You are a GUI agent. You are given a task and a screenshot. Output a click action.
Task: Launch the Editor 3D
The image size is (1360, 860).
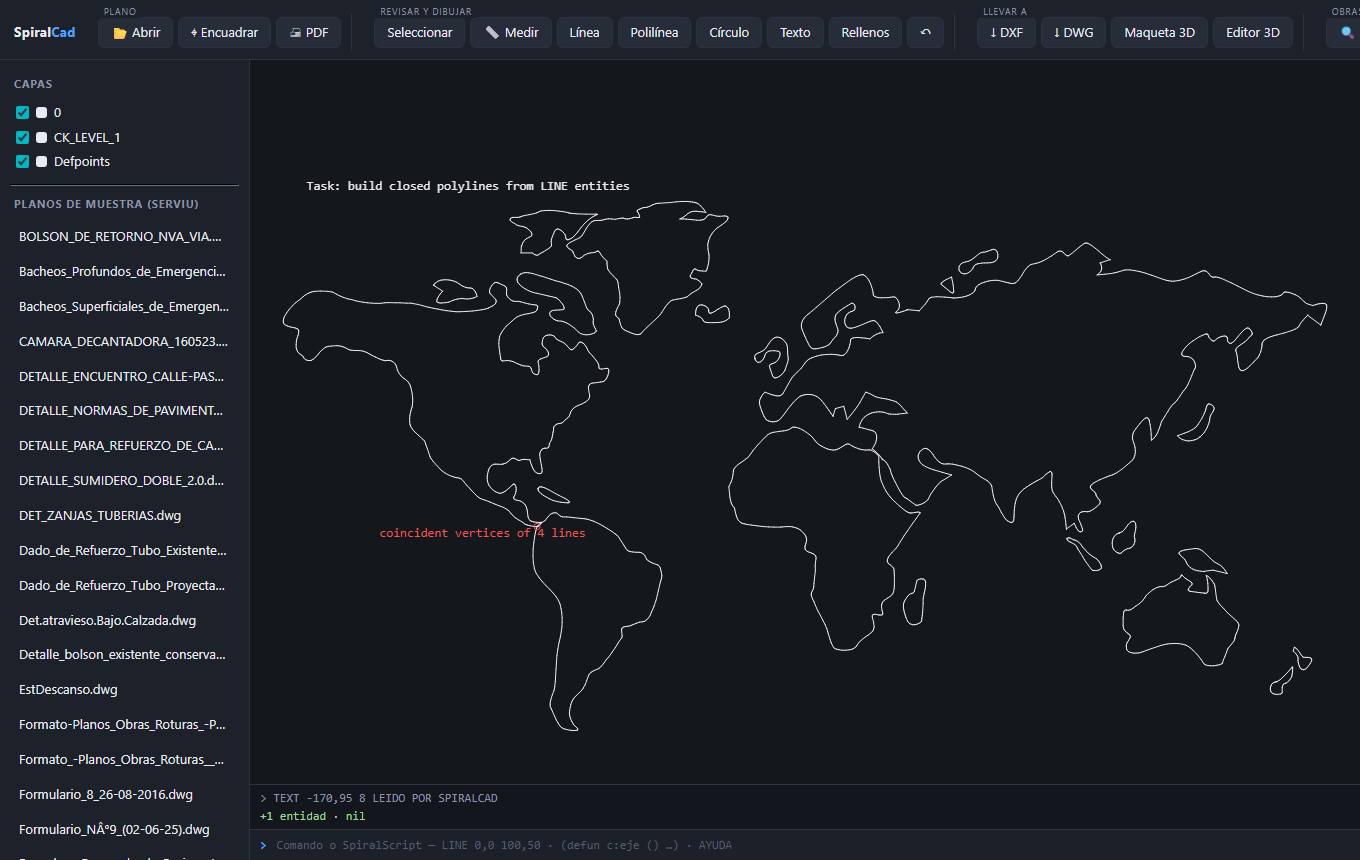tap(1253, 32)
